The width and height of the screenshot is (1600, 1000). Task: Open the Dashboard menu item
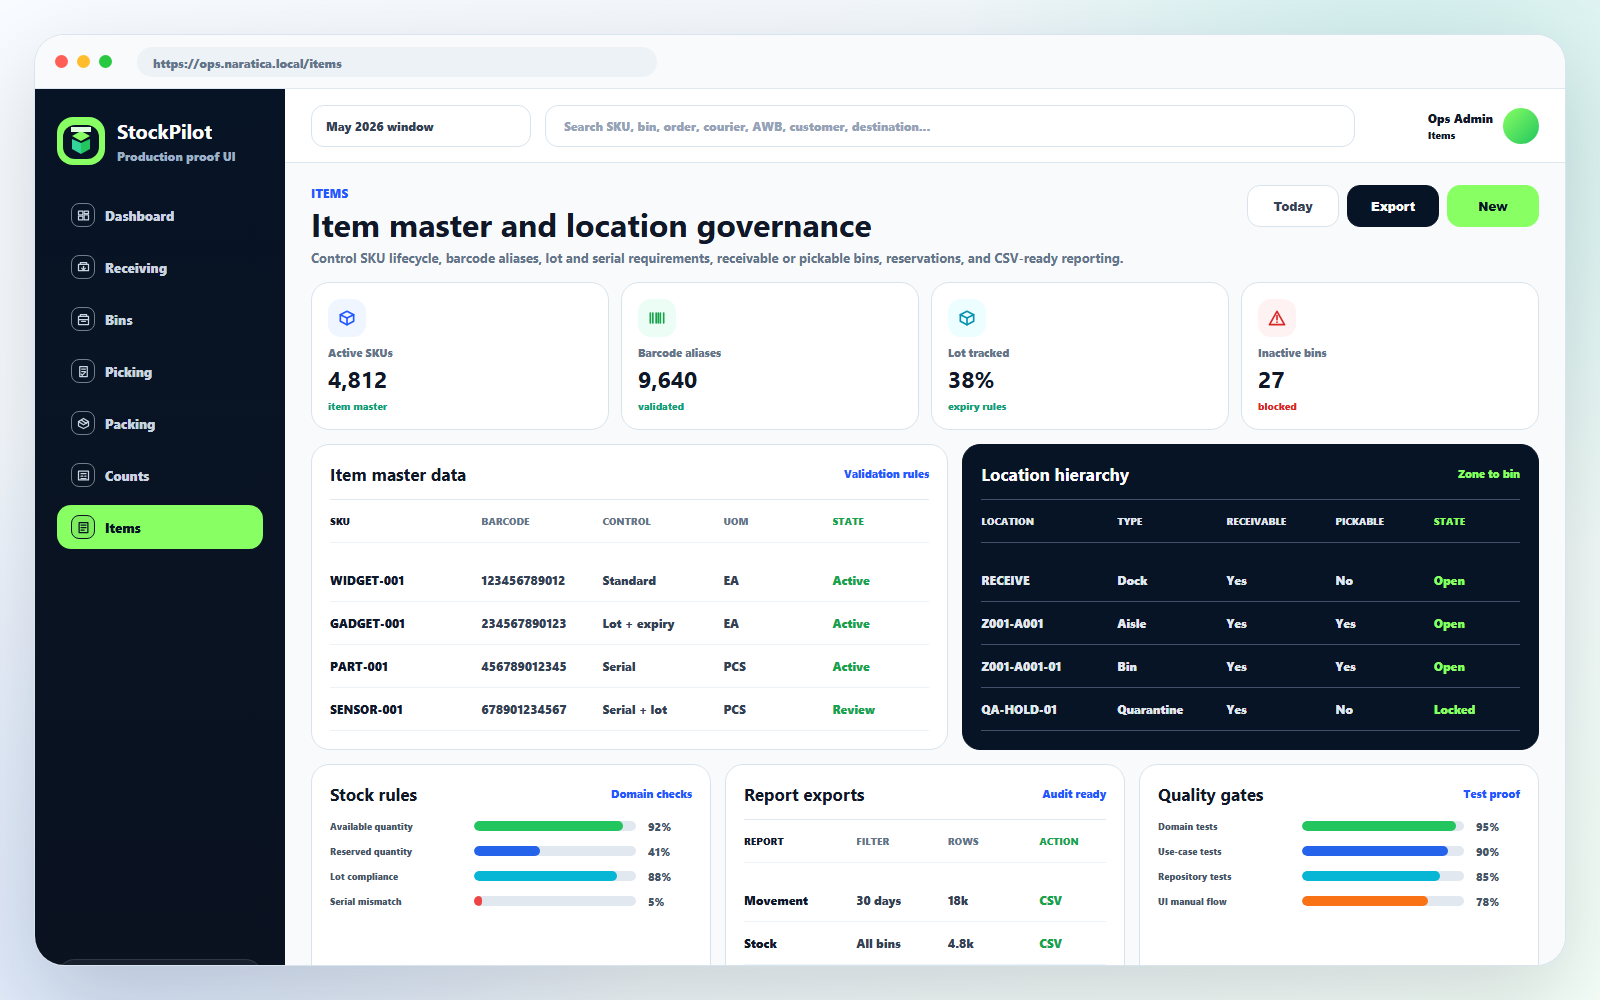[160, 215]
